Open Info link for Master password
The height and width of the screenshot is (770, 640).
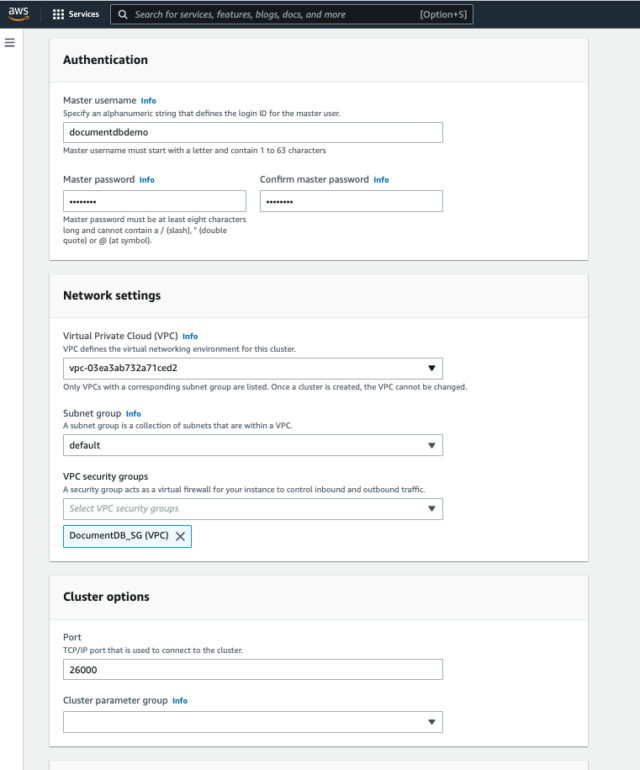point(146,180)
